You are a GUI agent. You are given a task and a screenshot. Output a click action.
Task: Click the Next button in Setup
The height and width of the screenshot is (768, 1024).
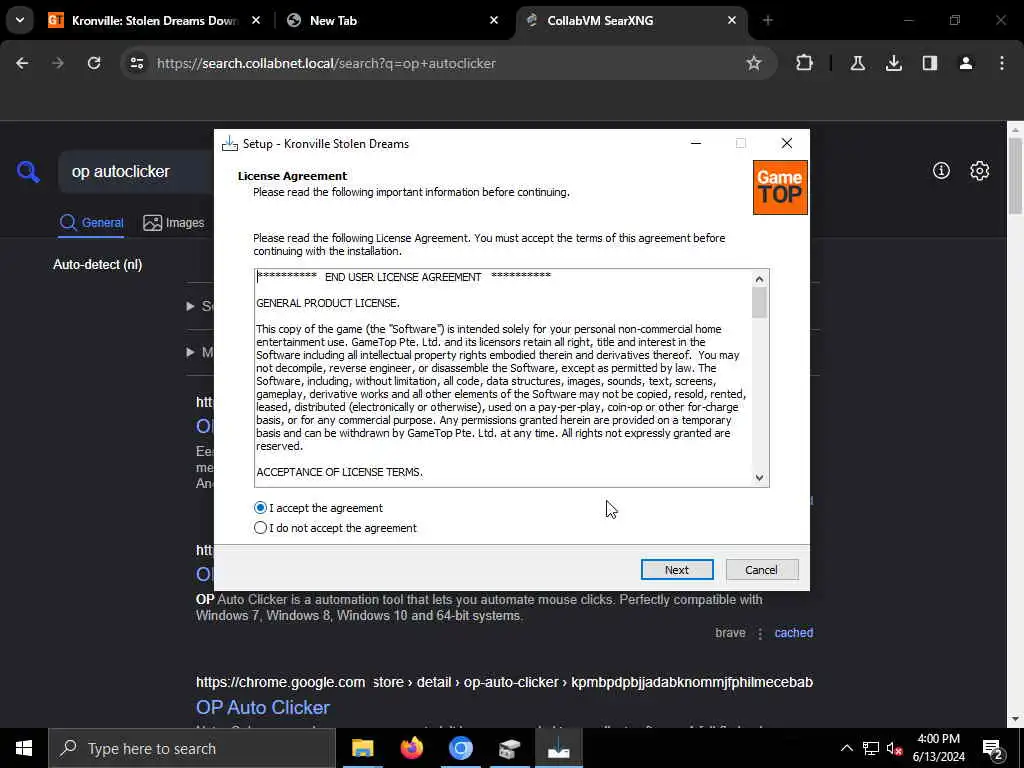(x=677, y=569)
